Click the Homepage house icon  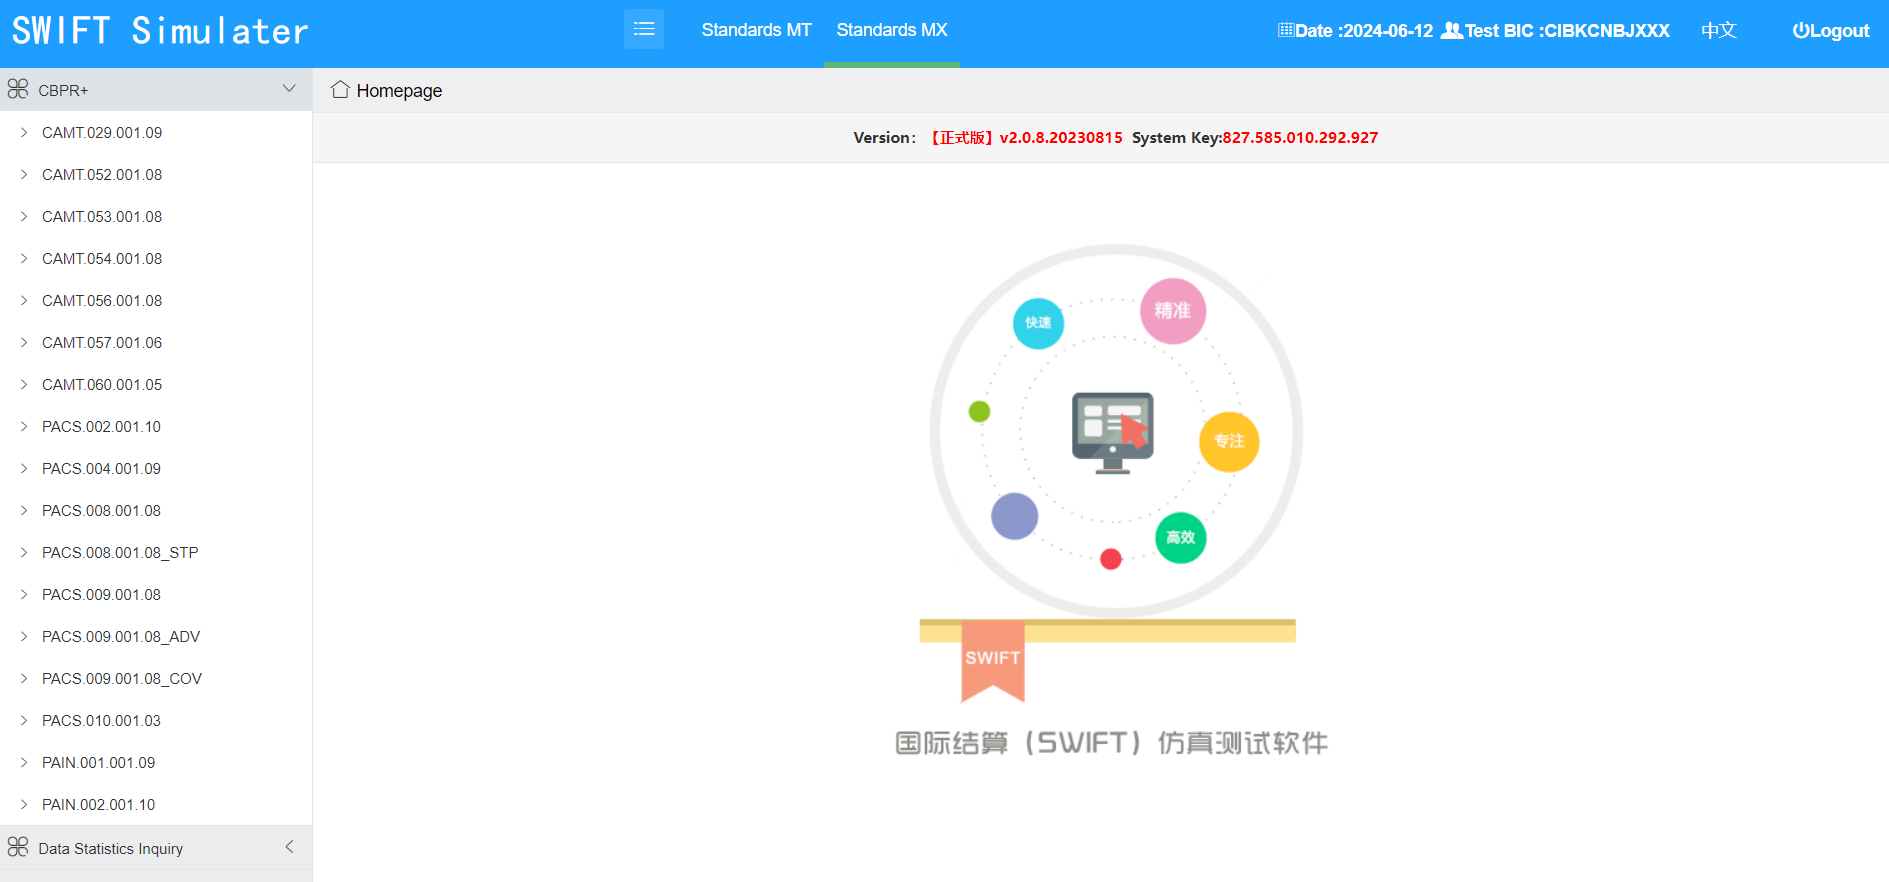(340, 90)
